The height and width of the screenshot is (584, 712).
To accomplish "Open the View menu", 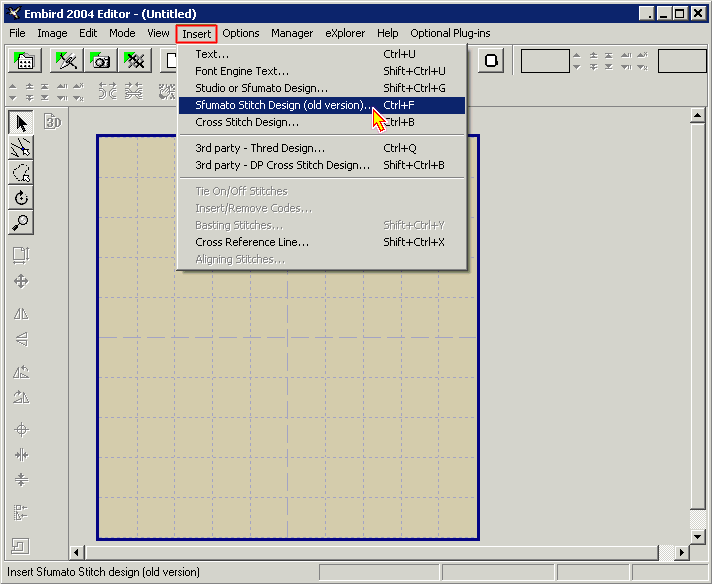I will pyautogui.click(x=158, y=33).
